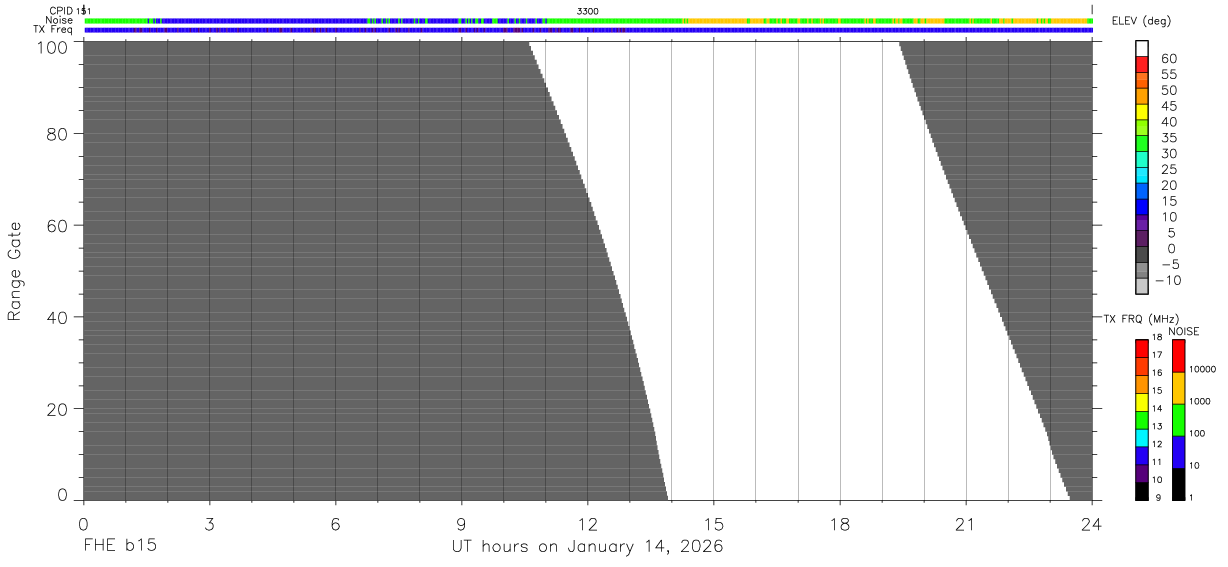This screenshot has height=567, width=1228.
Task: Click the red swatch in ELEV color bar
Action: [x=1142, y=63]
